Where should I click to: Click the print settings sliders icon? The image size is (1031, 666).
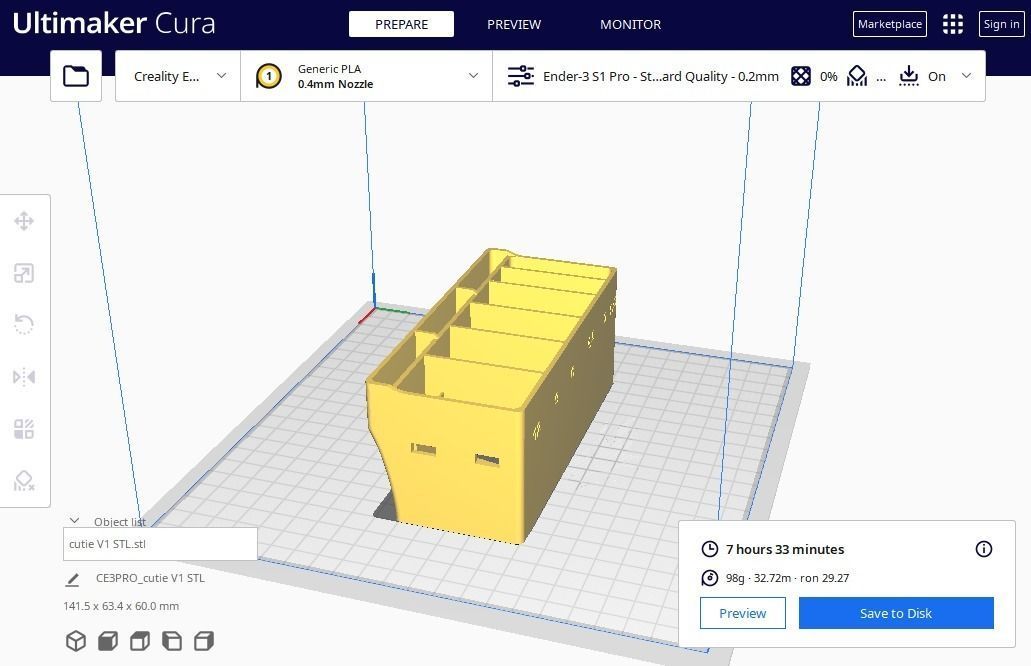[521, 76]
